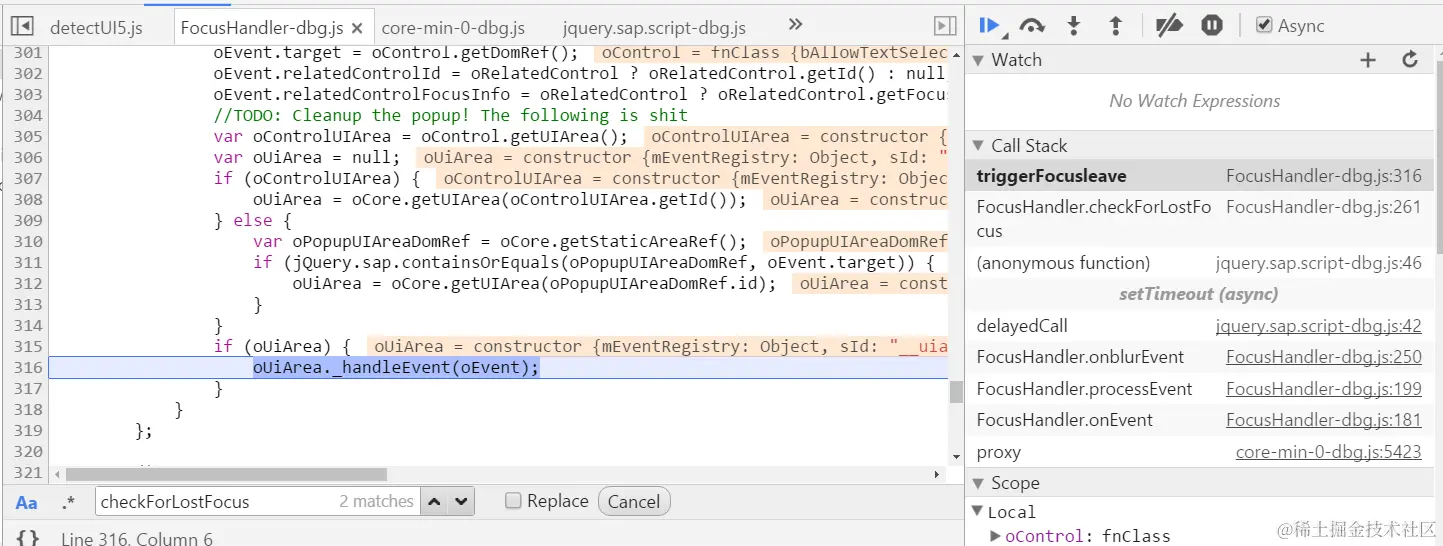Select the (anonymous function) call frame
This screenshot has width=1443, height=546.
[1199, 263]
